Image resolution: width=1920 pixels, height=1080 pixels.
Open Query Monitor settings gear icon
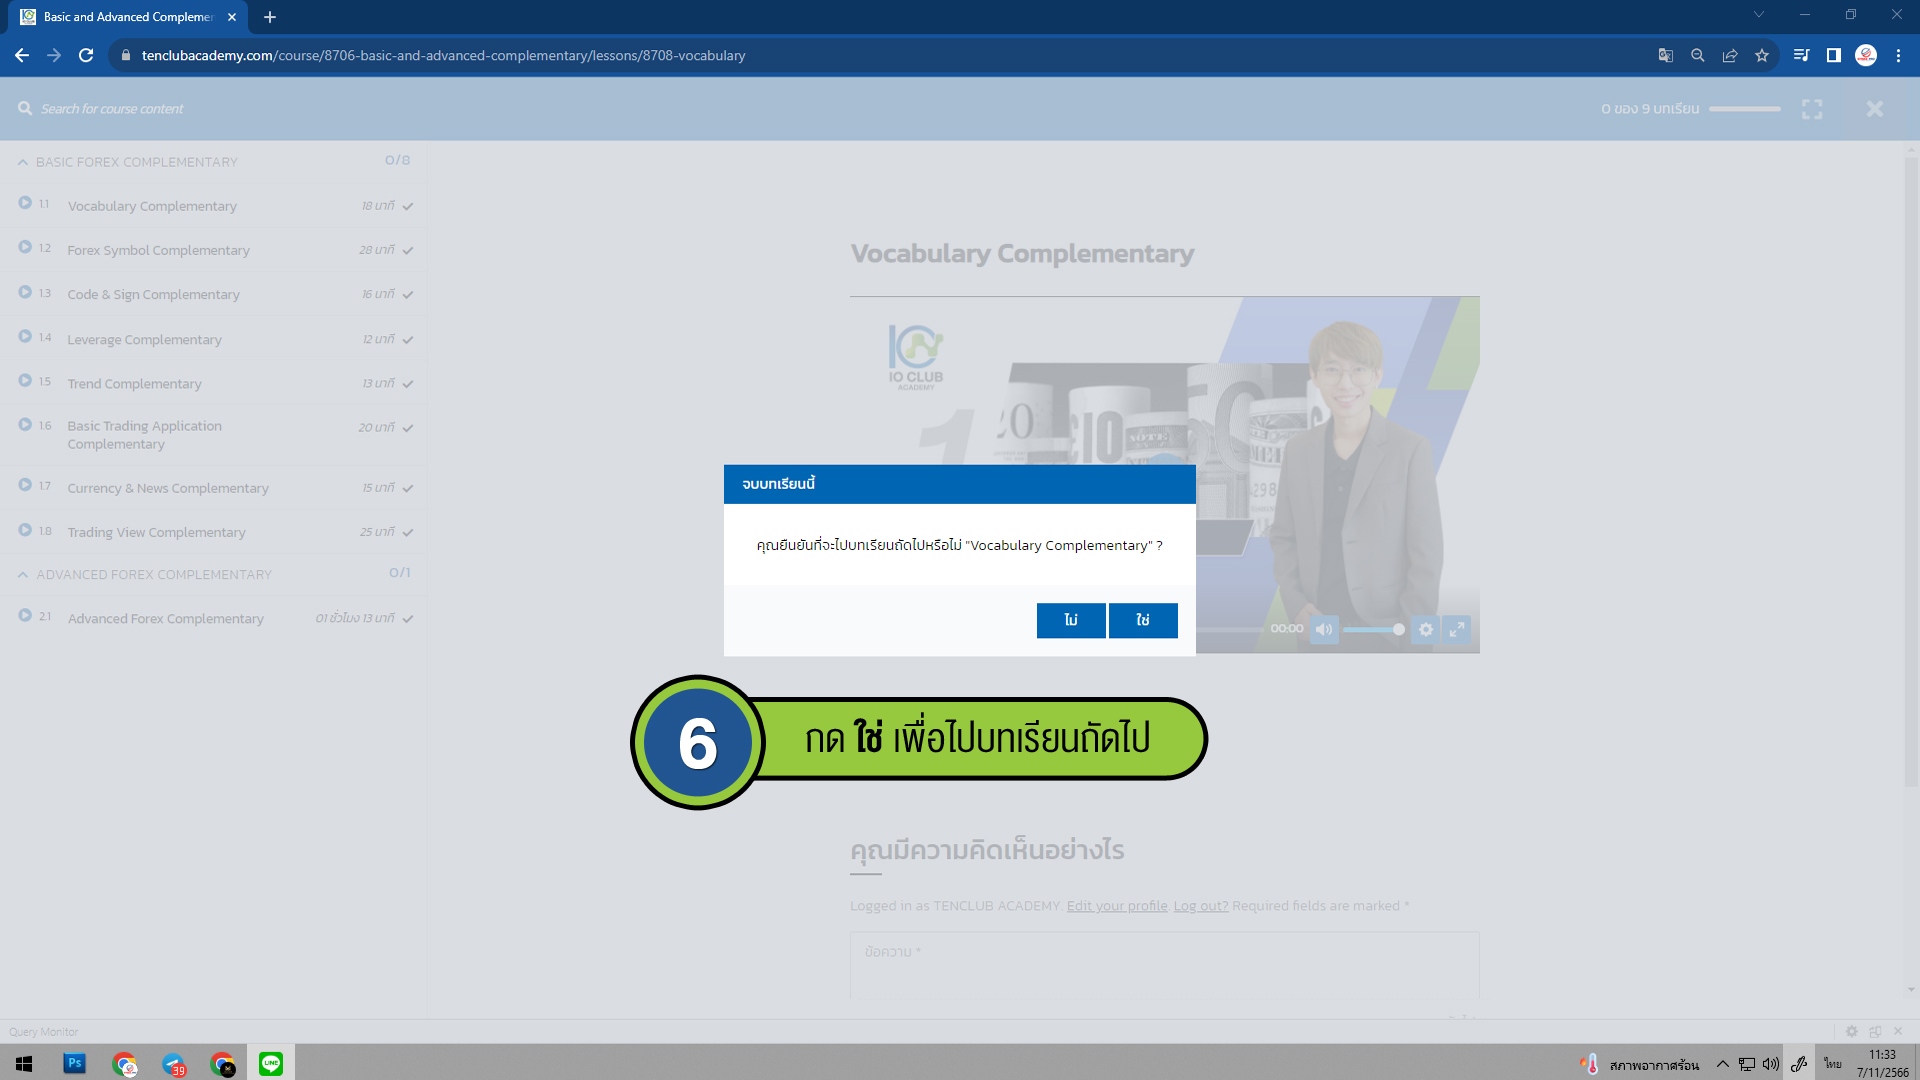[x=1851, y=1031]
